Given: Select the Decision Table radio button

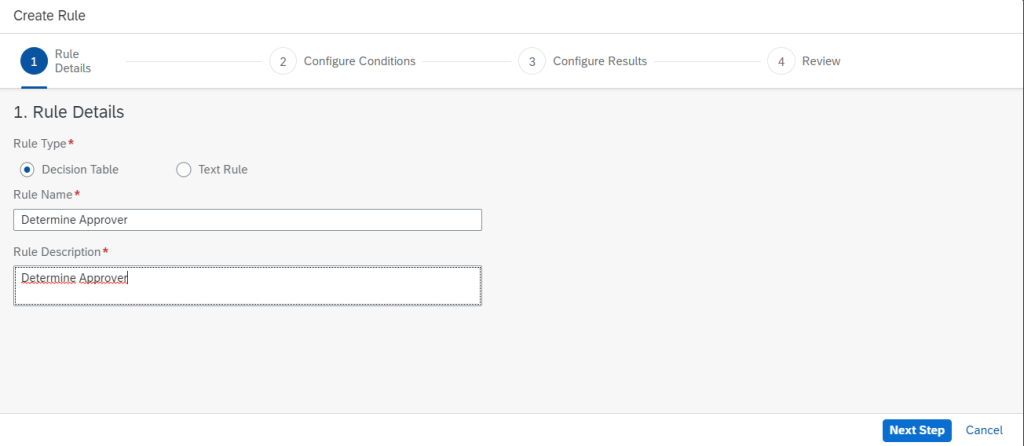Looking at the screenshot, I should [27, 169].
